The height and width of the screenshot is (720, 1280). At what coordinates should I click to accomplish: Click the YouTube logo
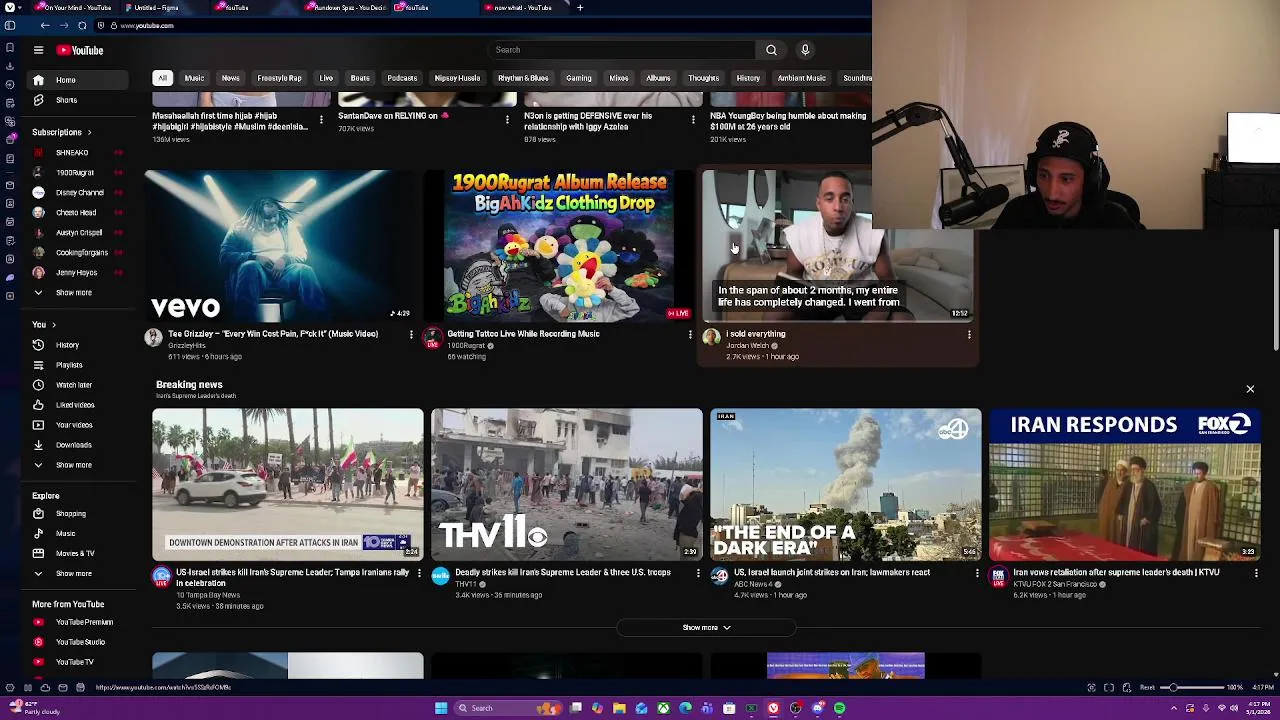(80, 50)
